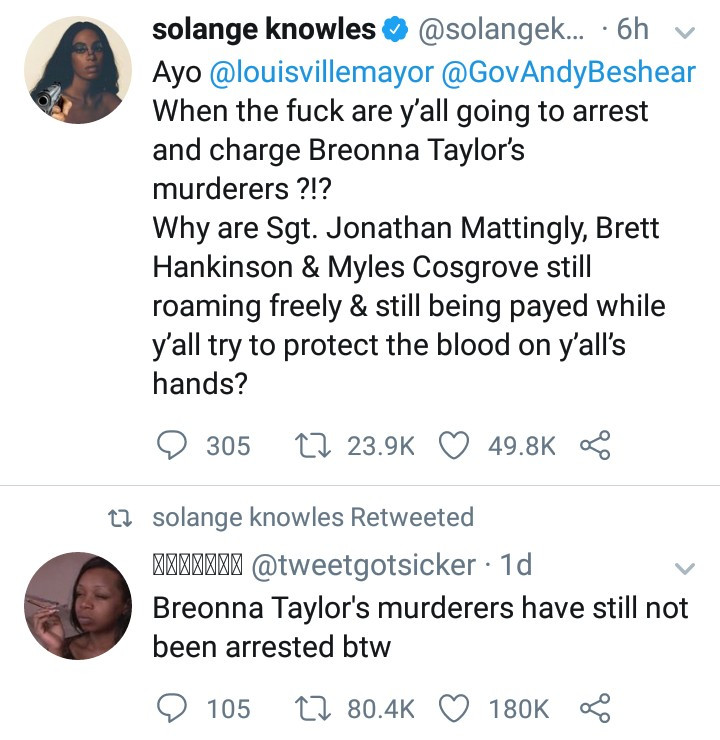Reply to the @tweetgotsicker tweet
Screen dimensions: 720x740
(x=171, y=708)
